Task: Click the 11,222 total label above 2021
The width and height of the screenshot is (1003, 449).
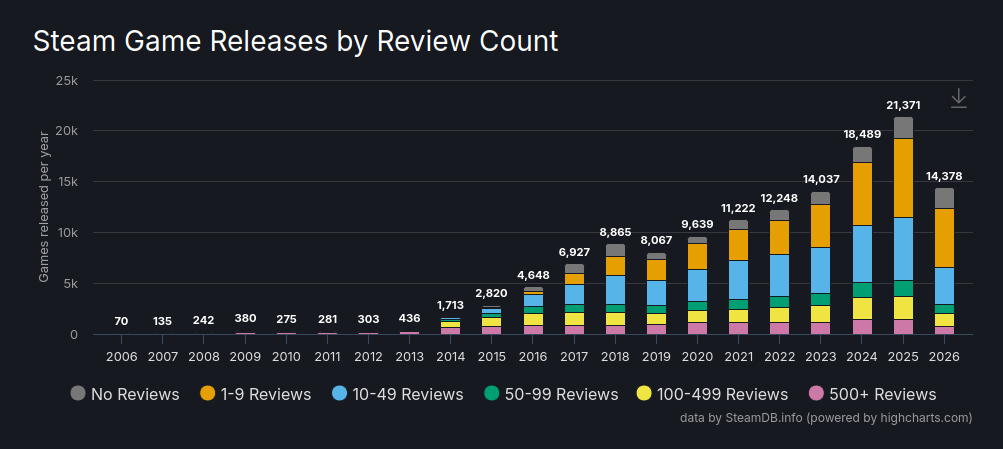Action: [x=739, y=208]
